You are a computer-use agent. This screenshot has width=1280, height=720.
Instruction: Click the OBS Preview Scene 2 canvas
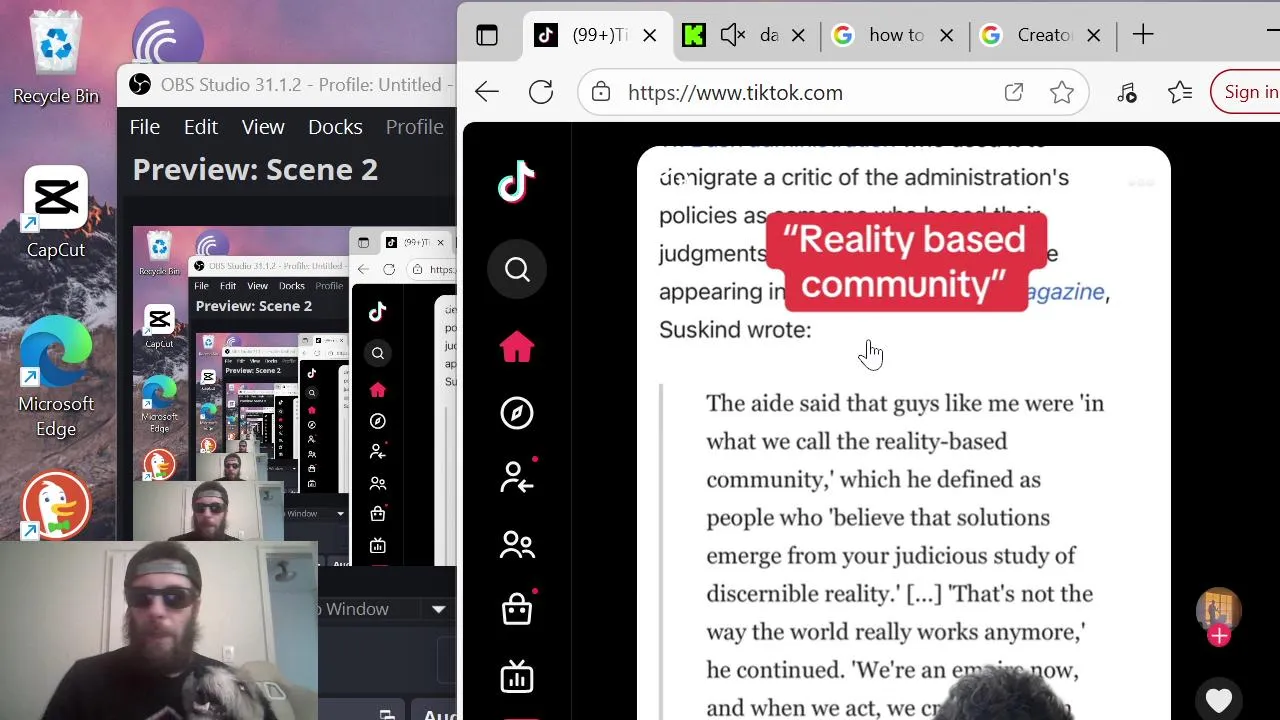coord(294,395)
